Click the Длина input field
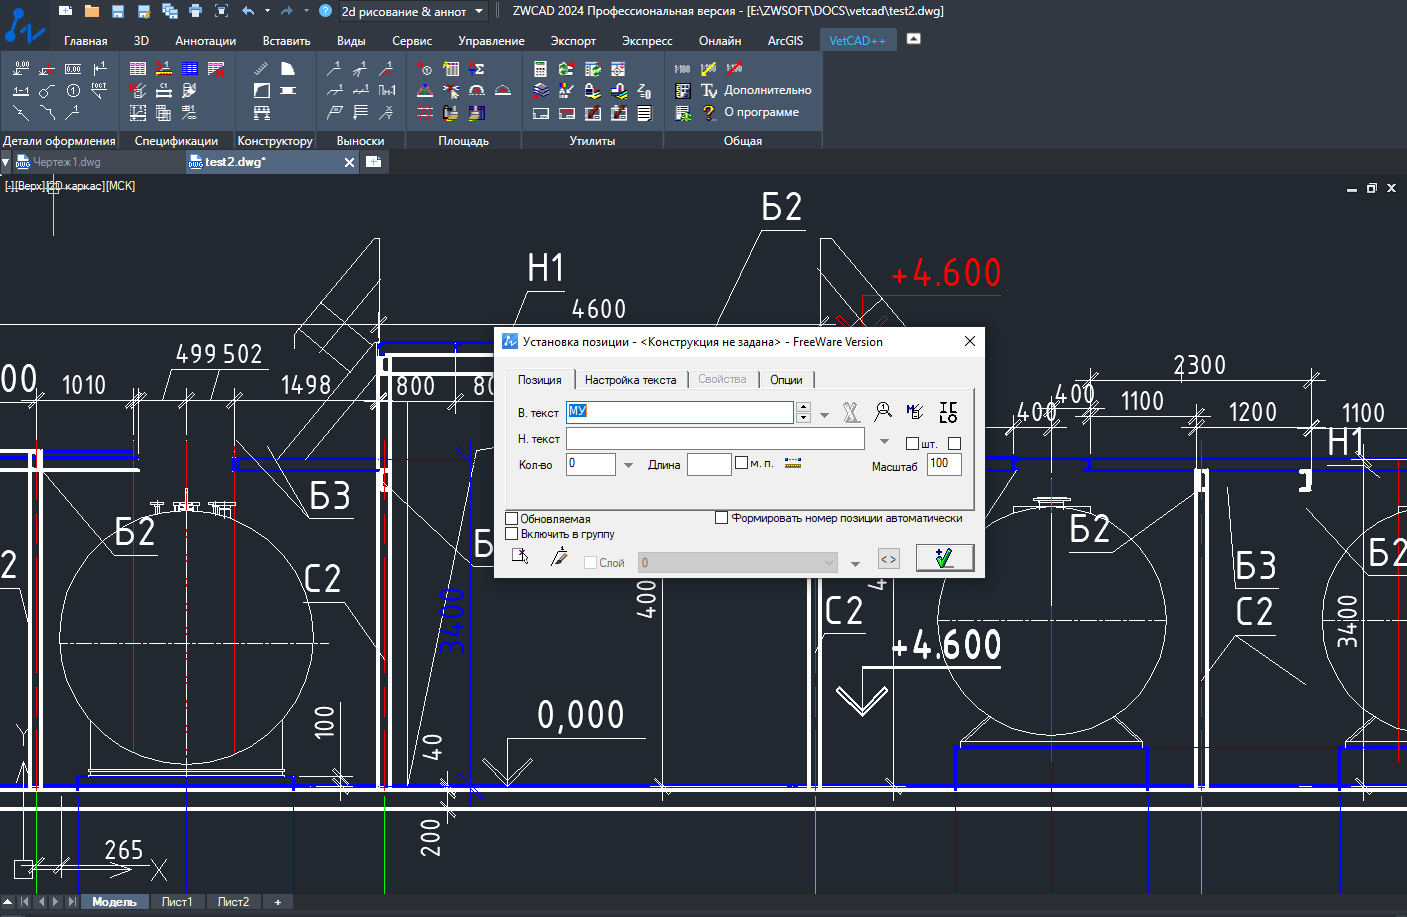Image resolution: width=1407 pixels, height=917 pixels. point(709,464)
